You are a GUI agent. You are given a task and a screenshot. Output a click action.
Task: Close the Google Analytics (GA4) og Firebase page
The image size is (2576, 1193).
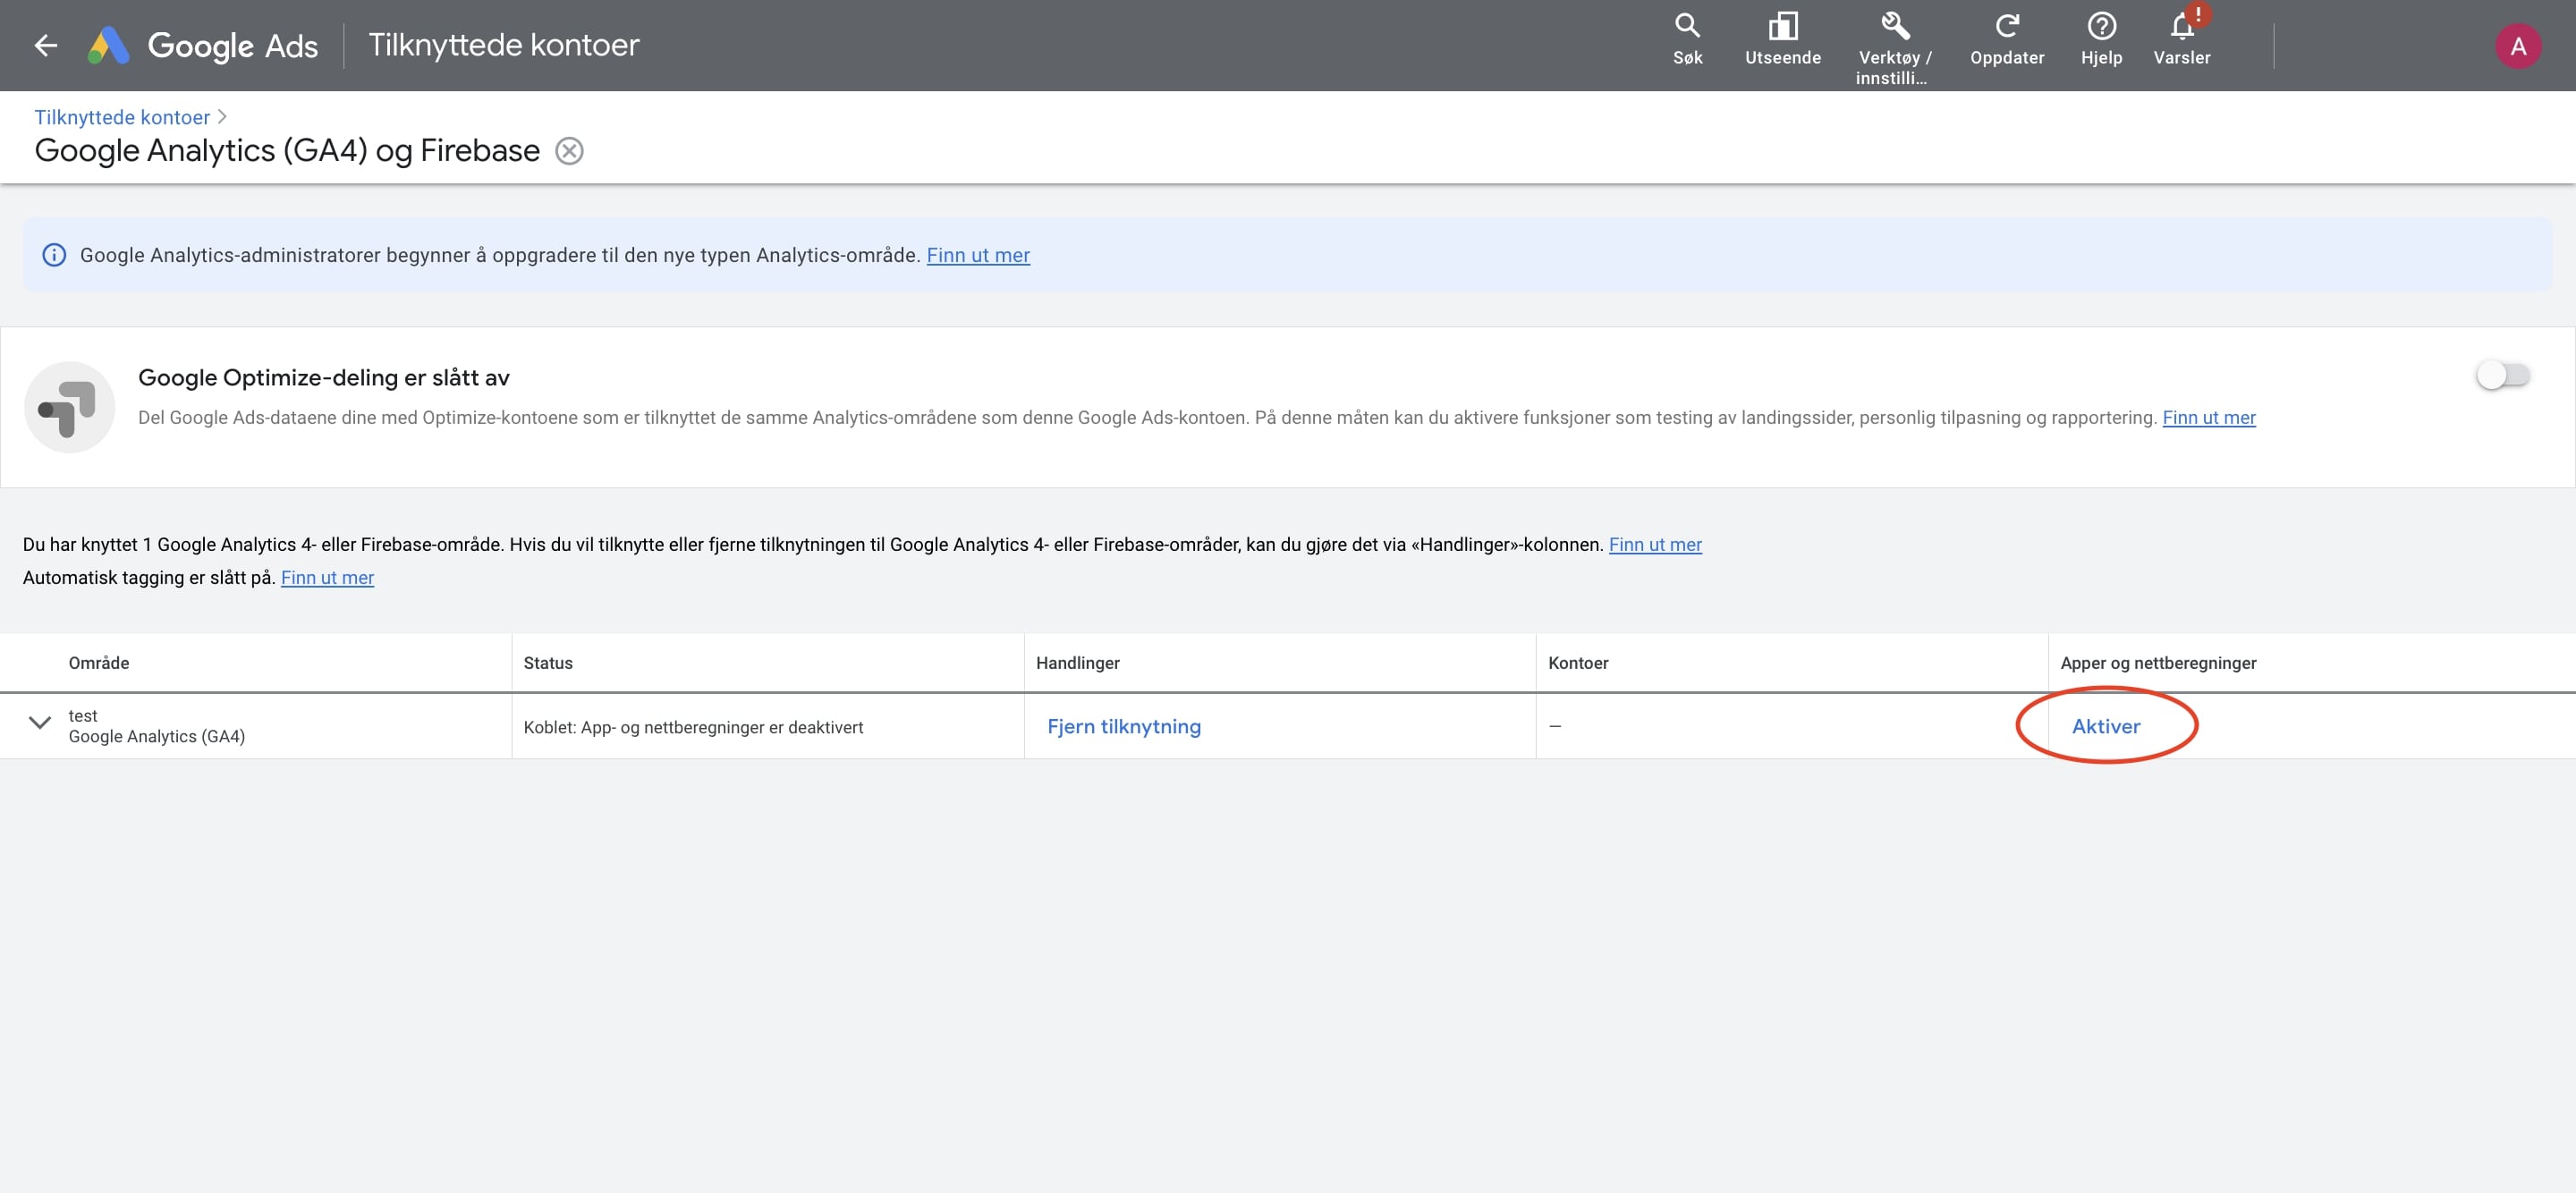coord(569,151)
